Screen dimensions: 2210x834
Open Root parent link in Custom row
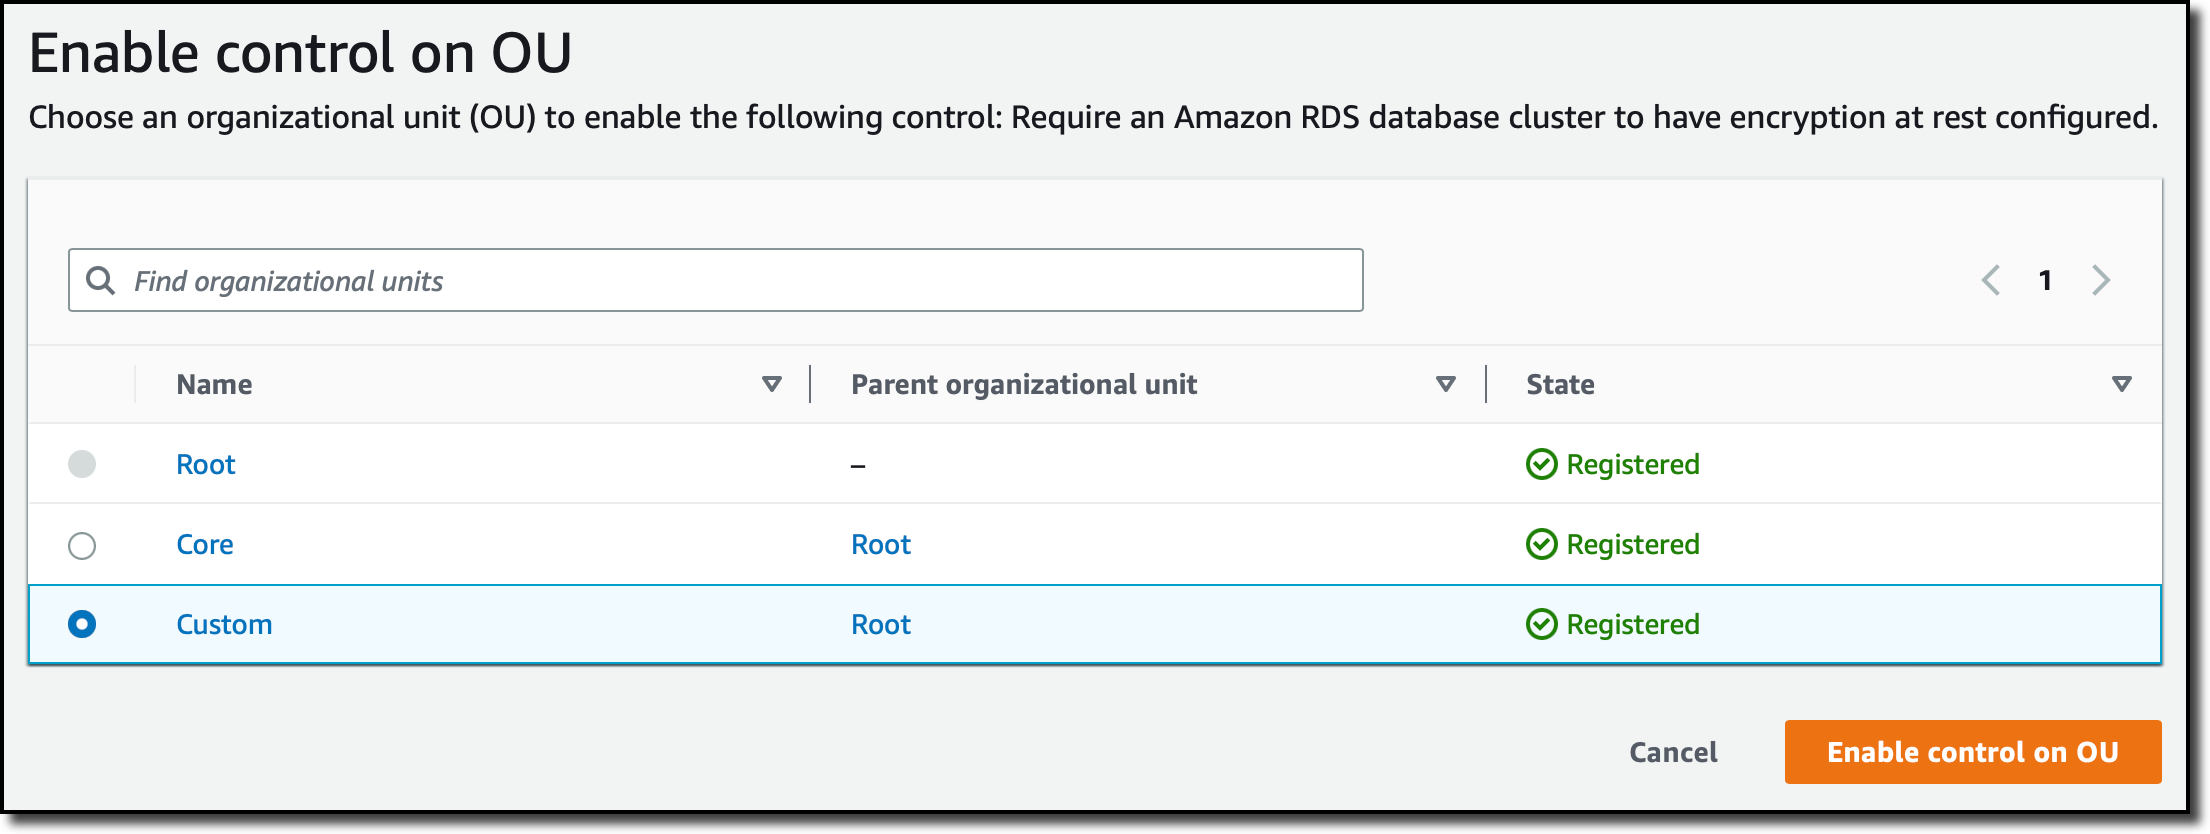(x=880, y=624)
